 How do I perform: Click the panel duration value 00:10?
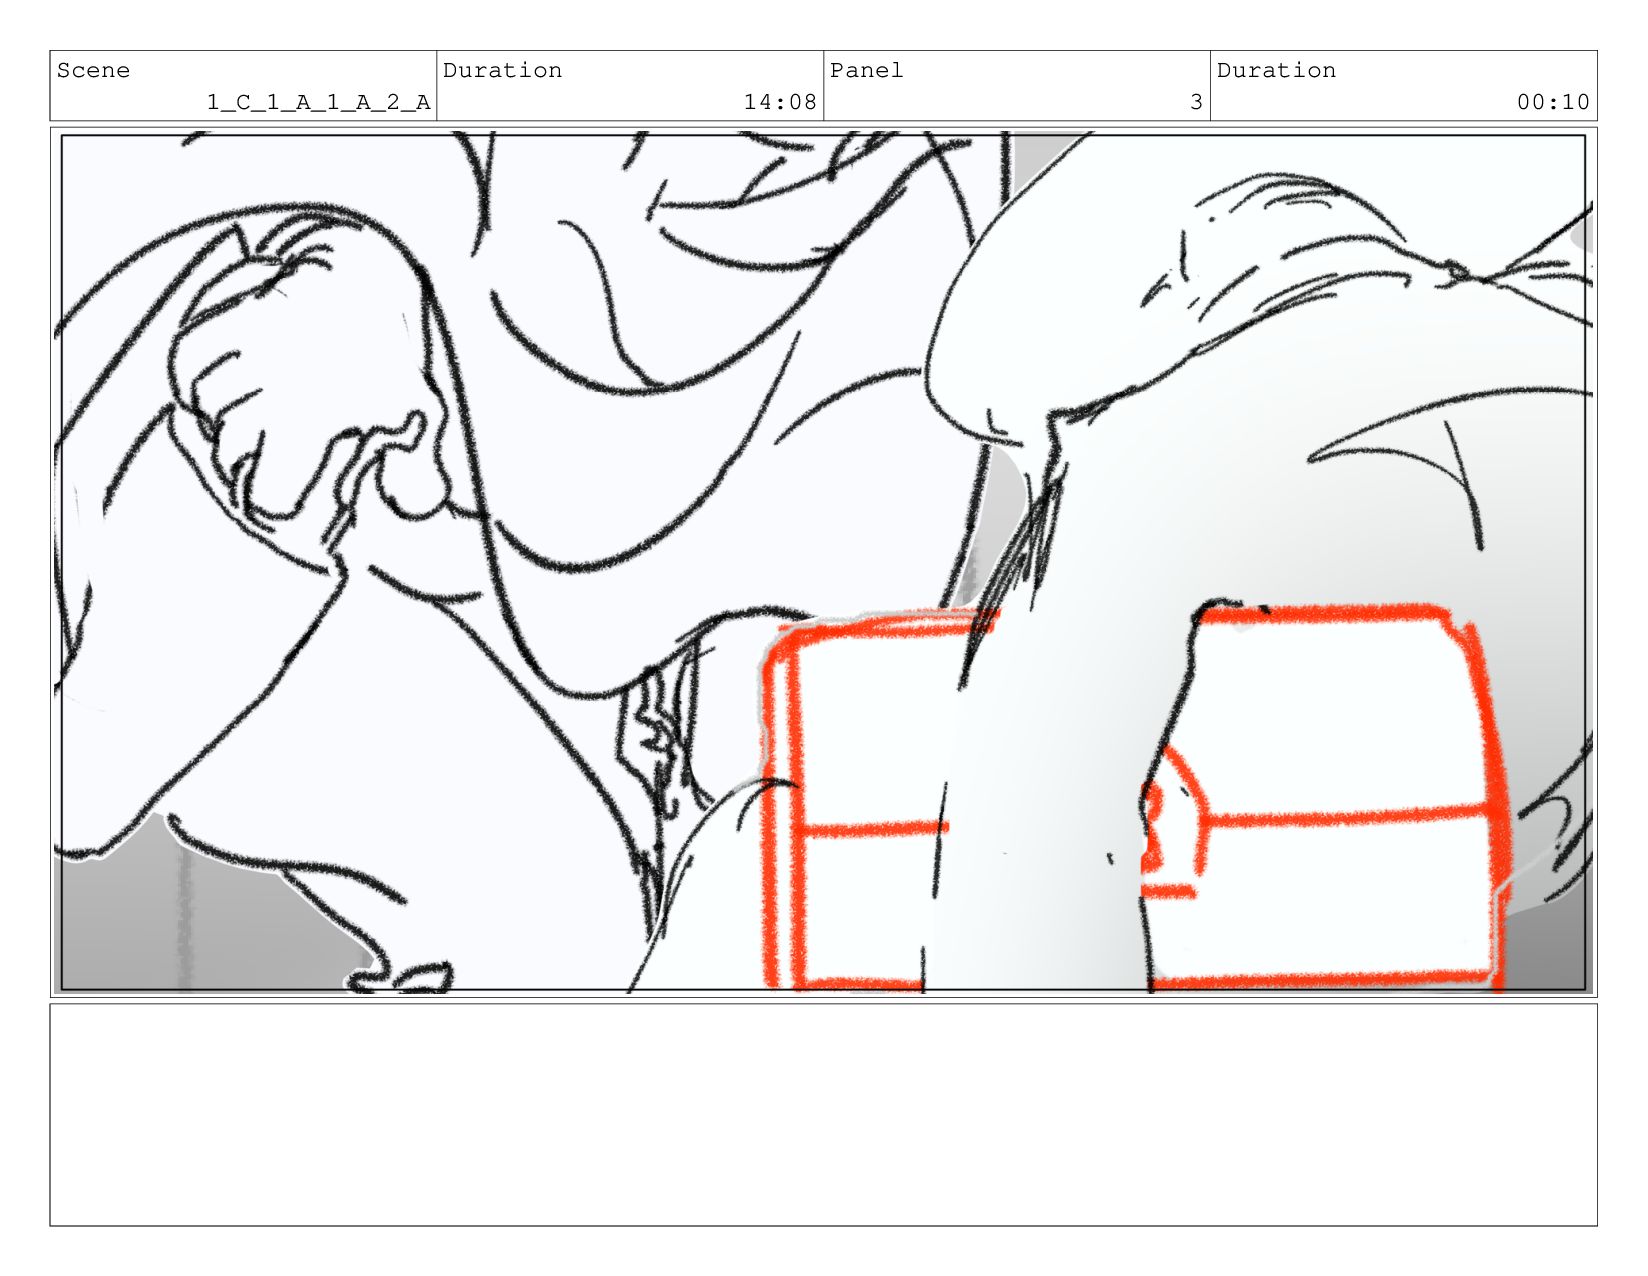[x=1553, y=102]
